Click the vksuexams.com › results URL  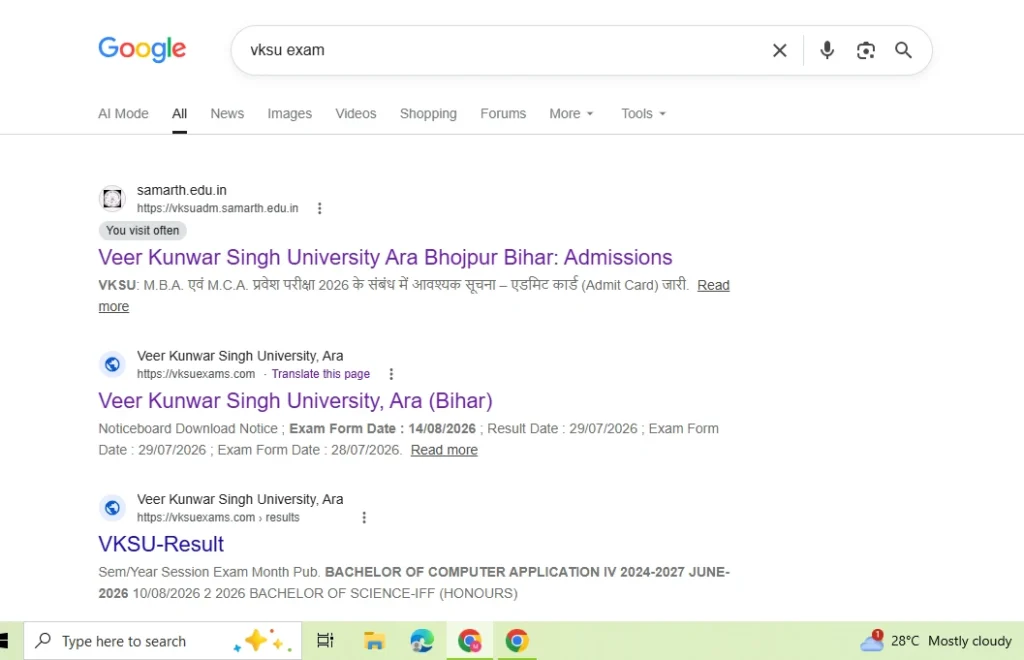coord(218,518)
